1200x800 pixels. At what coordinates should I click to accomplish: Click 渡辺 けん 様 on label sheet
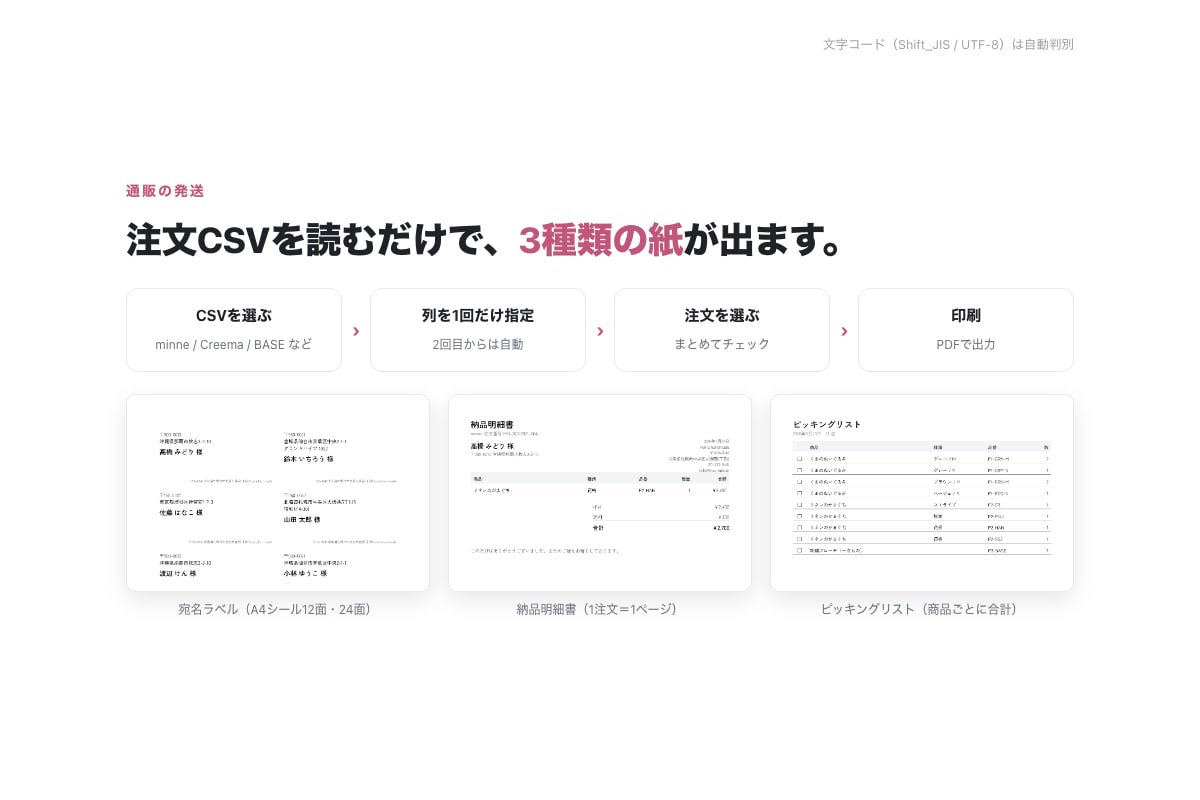pos(178,574)
